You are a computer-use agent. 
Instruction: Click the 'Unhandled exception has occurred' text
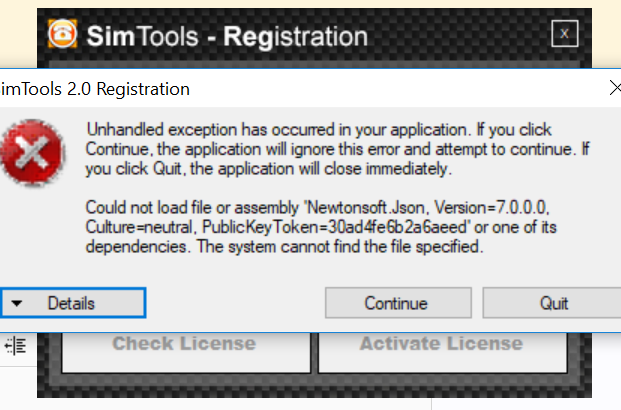[337, 149]
